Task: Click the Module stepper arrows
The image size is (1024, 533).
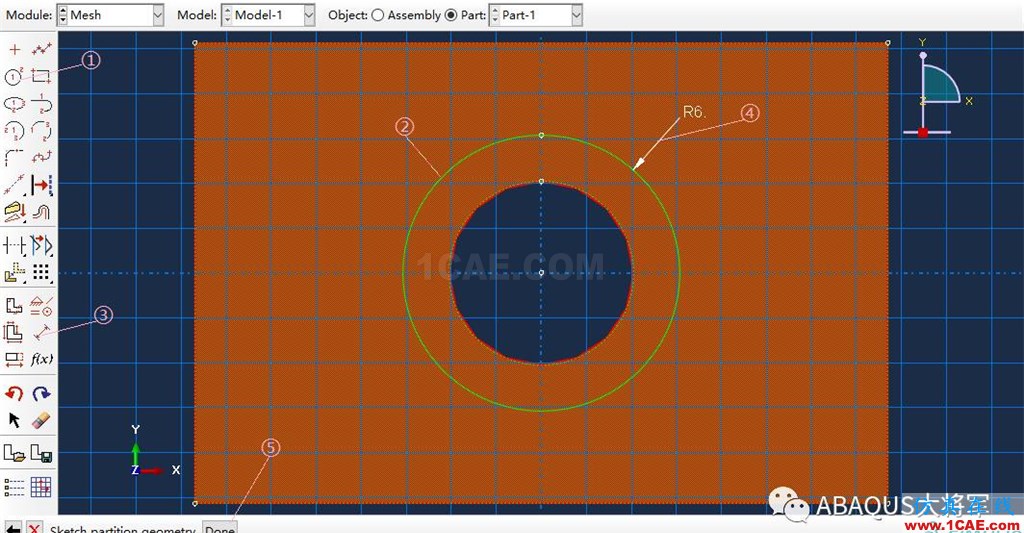Action: point(63,15)
